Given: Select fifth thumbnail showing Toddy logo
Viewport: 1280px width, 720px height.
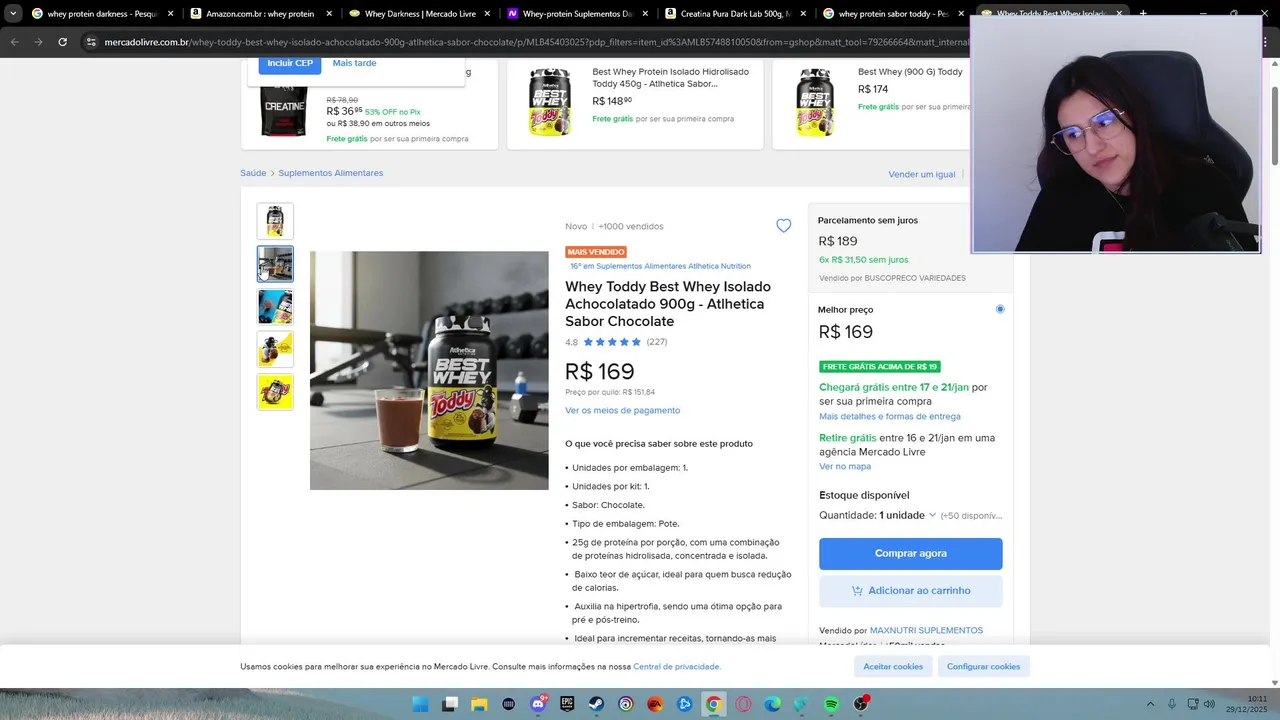Looking at the screenshot, I should click(275, 392).
